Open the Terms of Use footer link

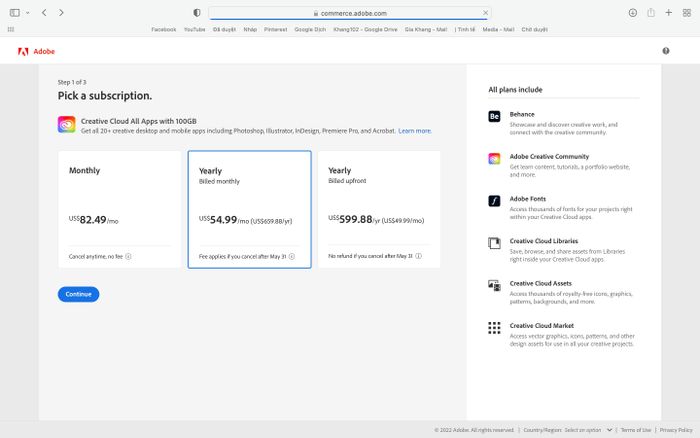[x=636, y=430]
